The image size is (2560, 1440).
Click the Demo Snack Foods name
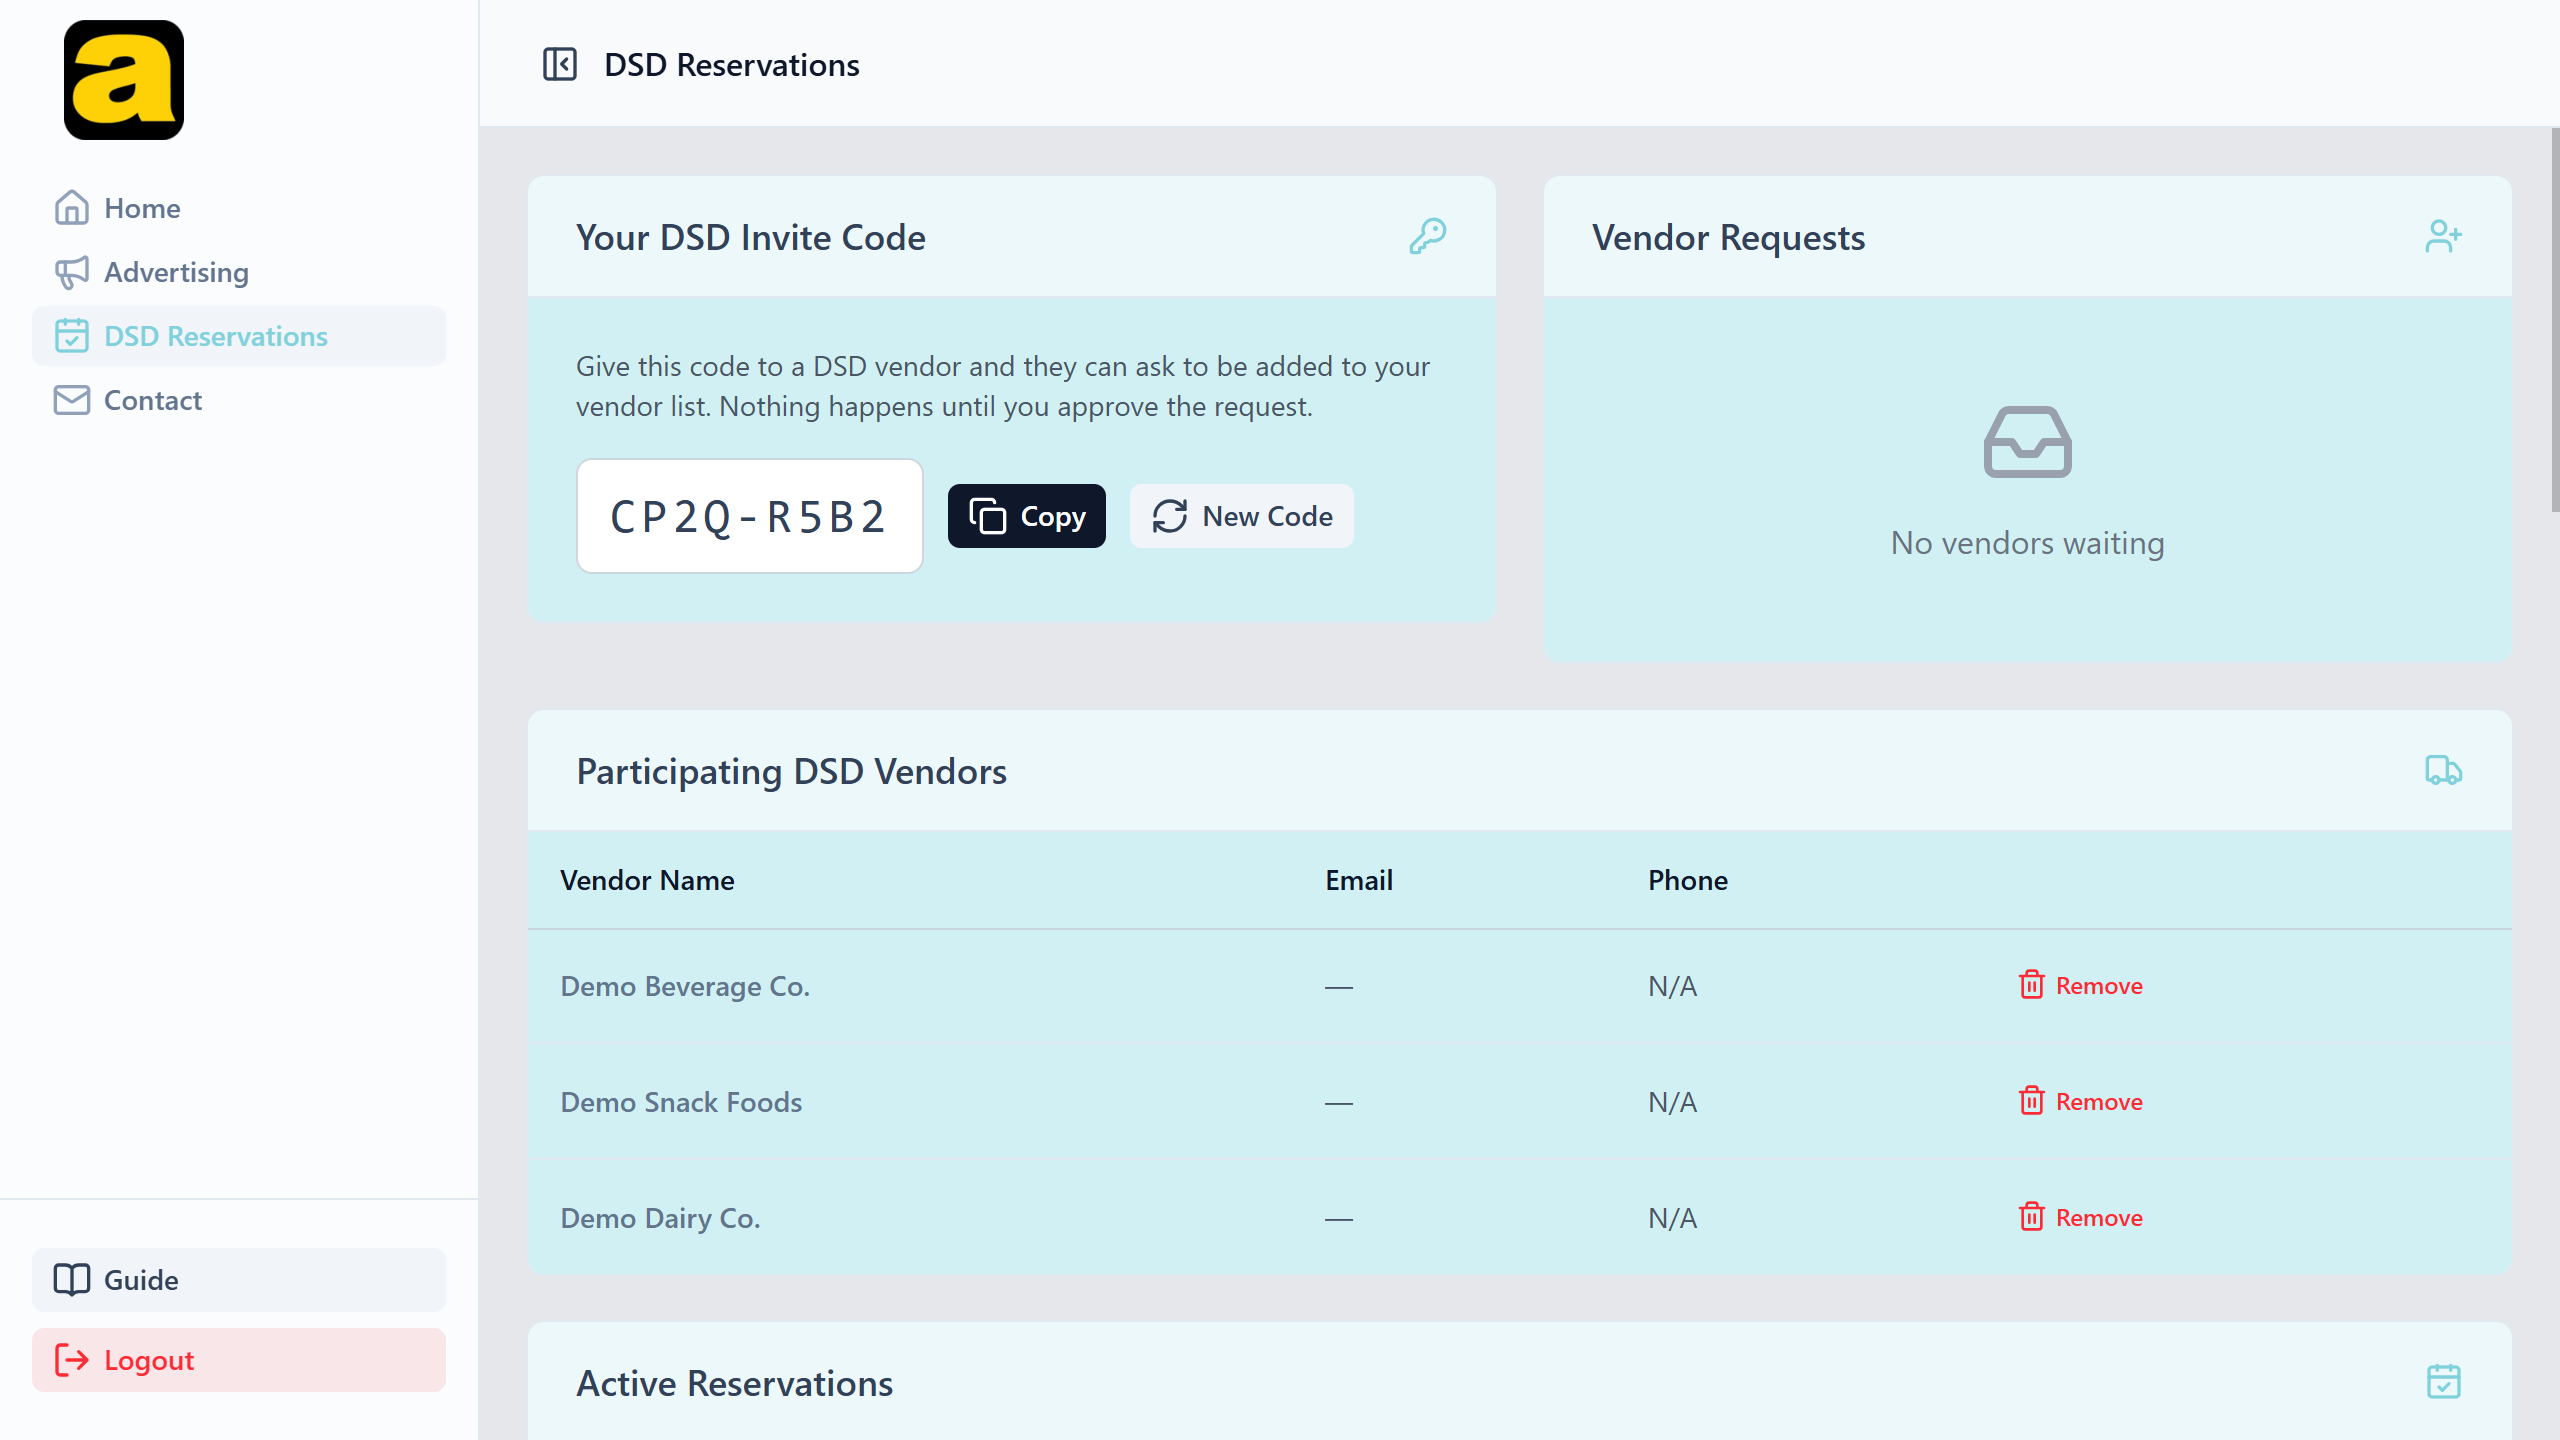pos(681,1102)
